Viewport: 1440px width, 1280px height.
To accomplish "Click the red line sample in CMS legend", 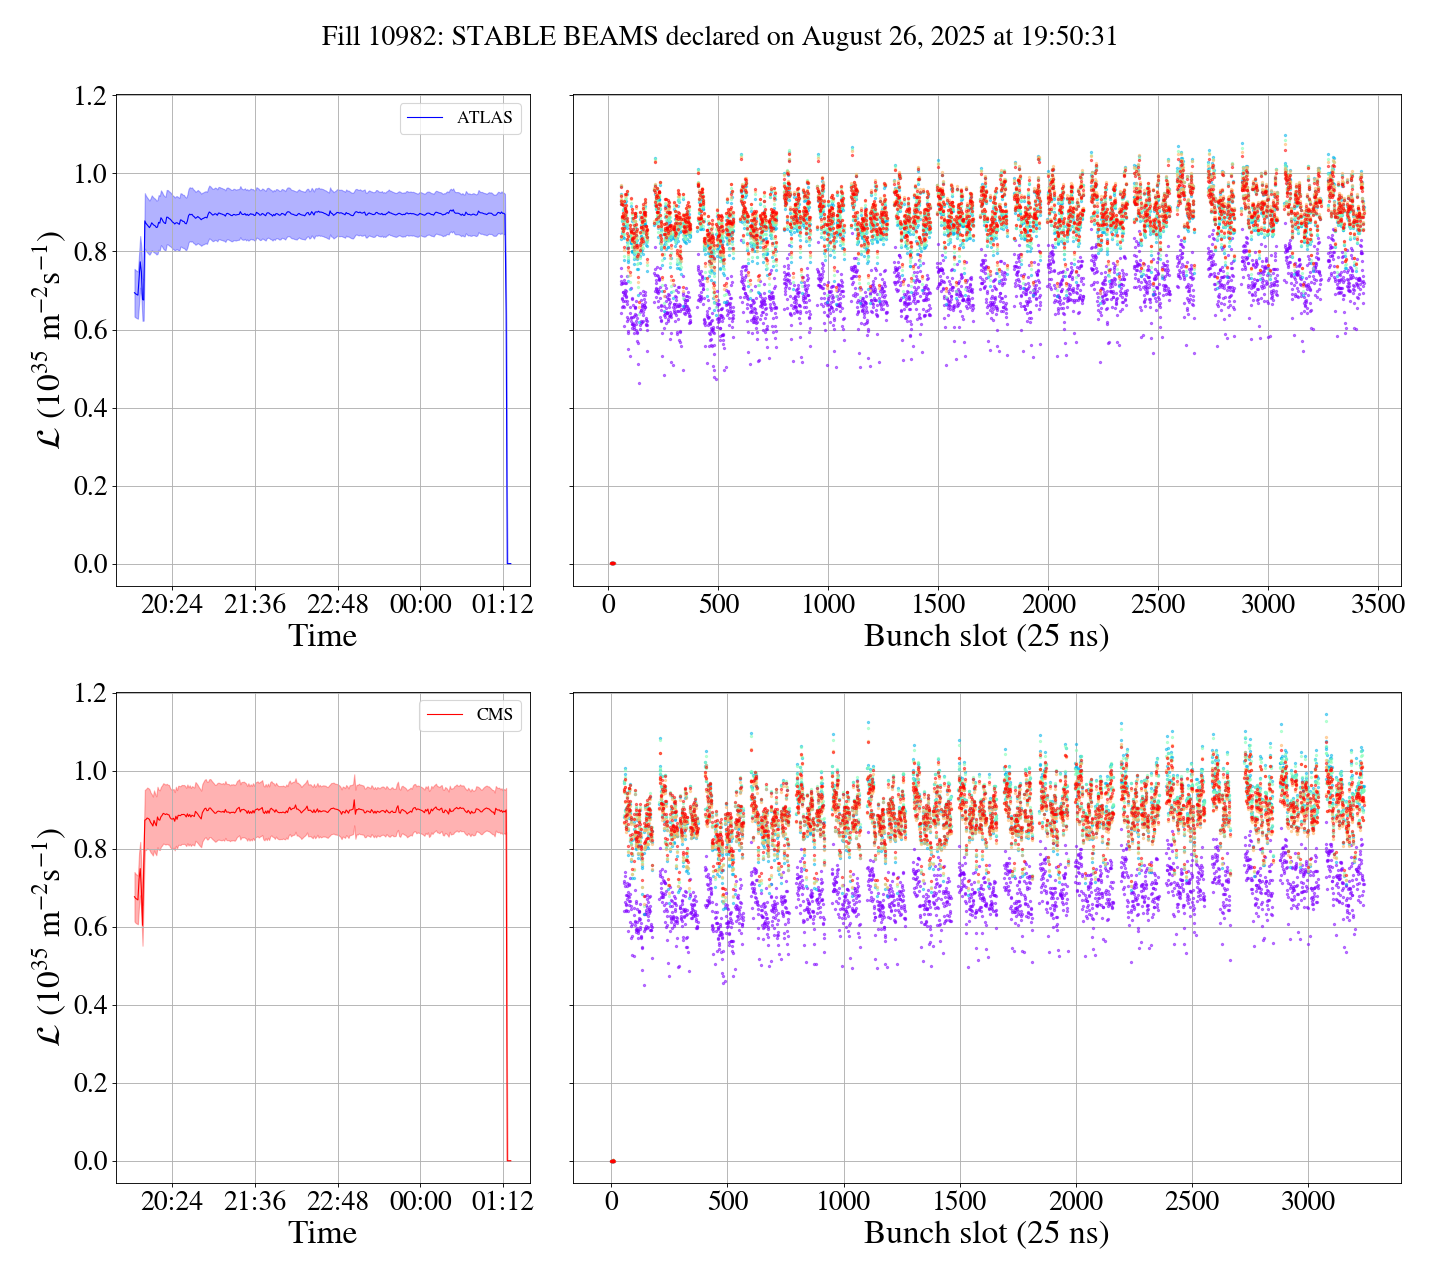I will 444,715.
